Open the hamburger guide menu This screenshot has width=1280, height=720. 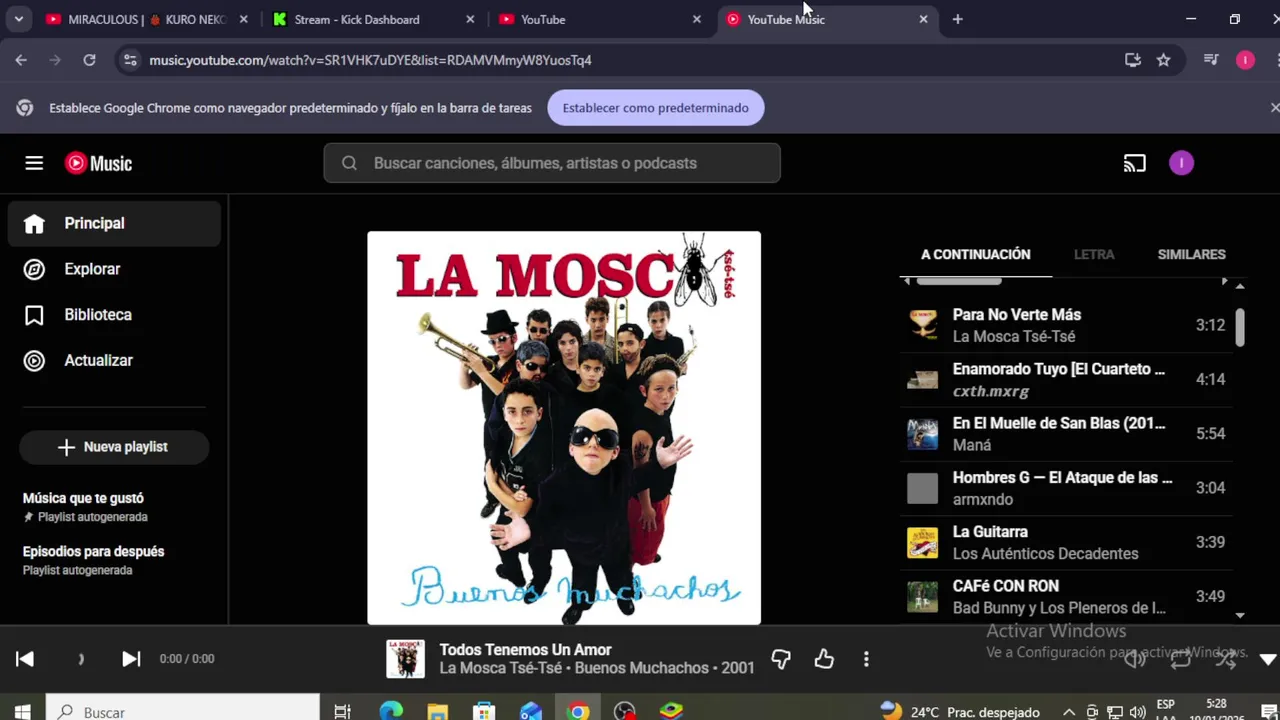coord(34,163)
